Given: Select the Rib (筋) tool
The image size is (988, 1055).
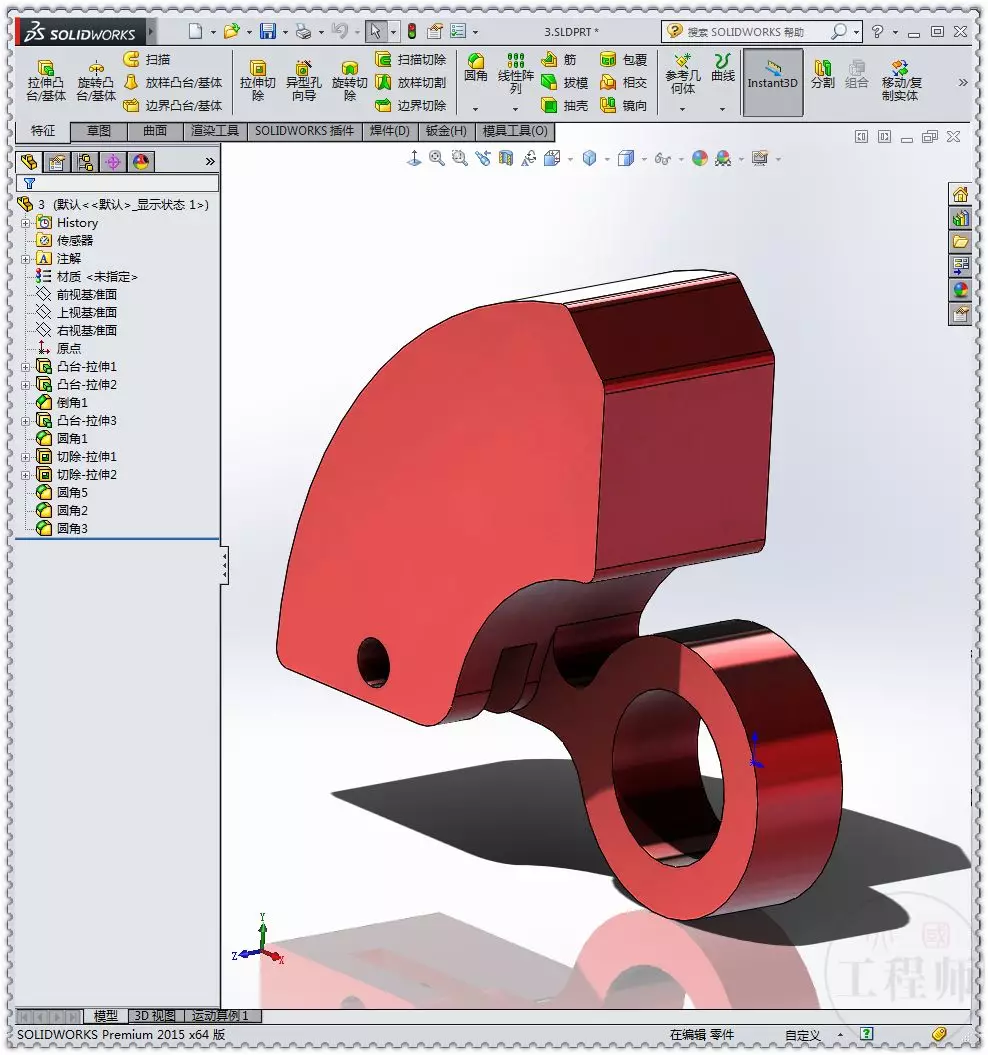Looking at the screenshot, I should (559, 59).
